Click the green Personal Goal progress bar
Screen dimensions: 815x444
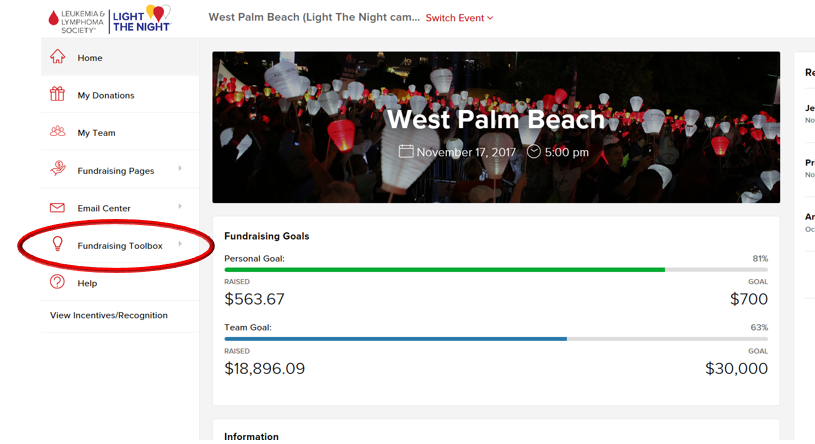[x=444, y=270]
